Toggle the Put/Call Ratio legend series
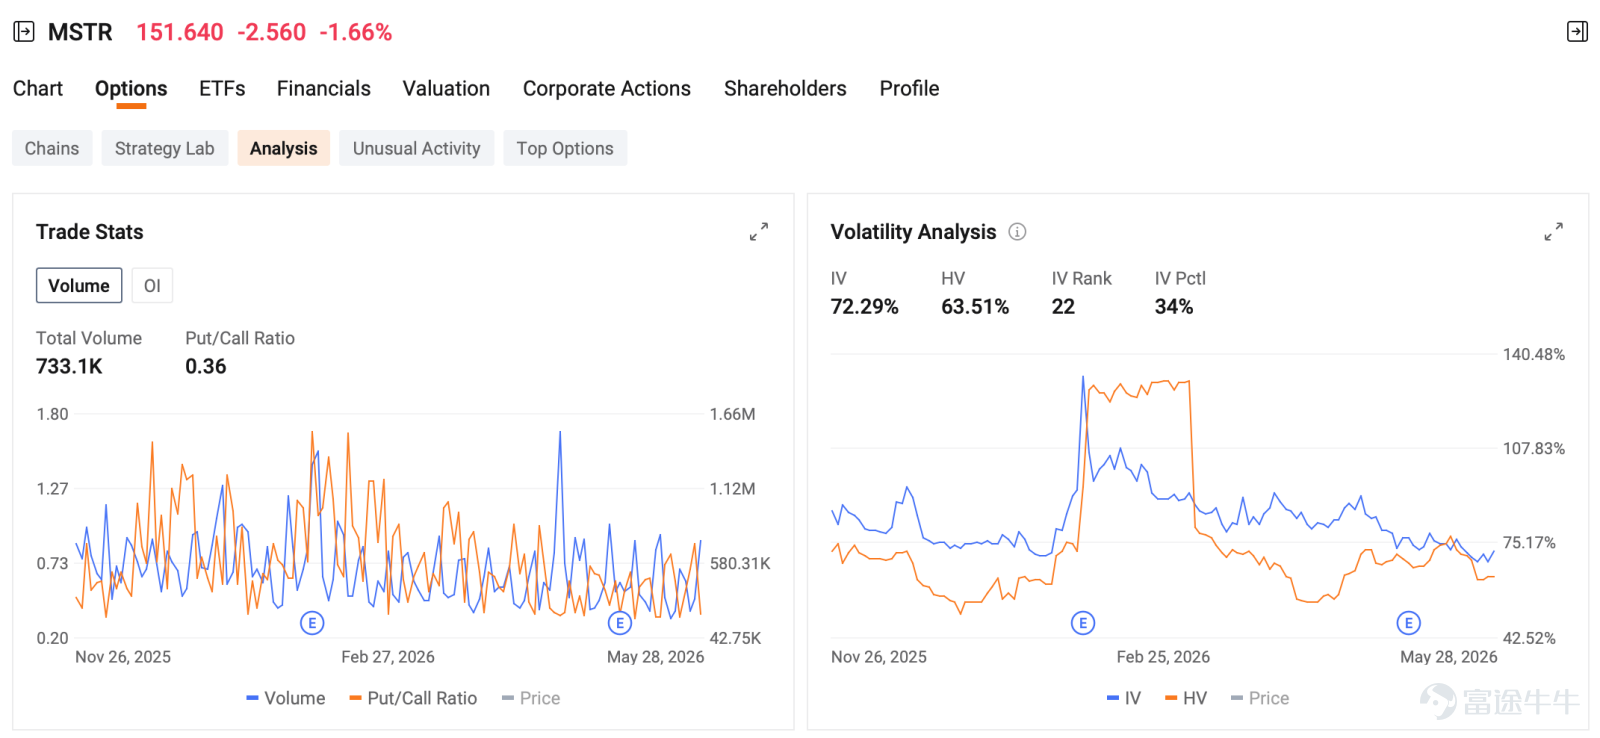 [x=413, y=698]
